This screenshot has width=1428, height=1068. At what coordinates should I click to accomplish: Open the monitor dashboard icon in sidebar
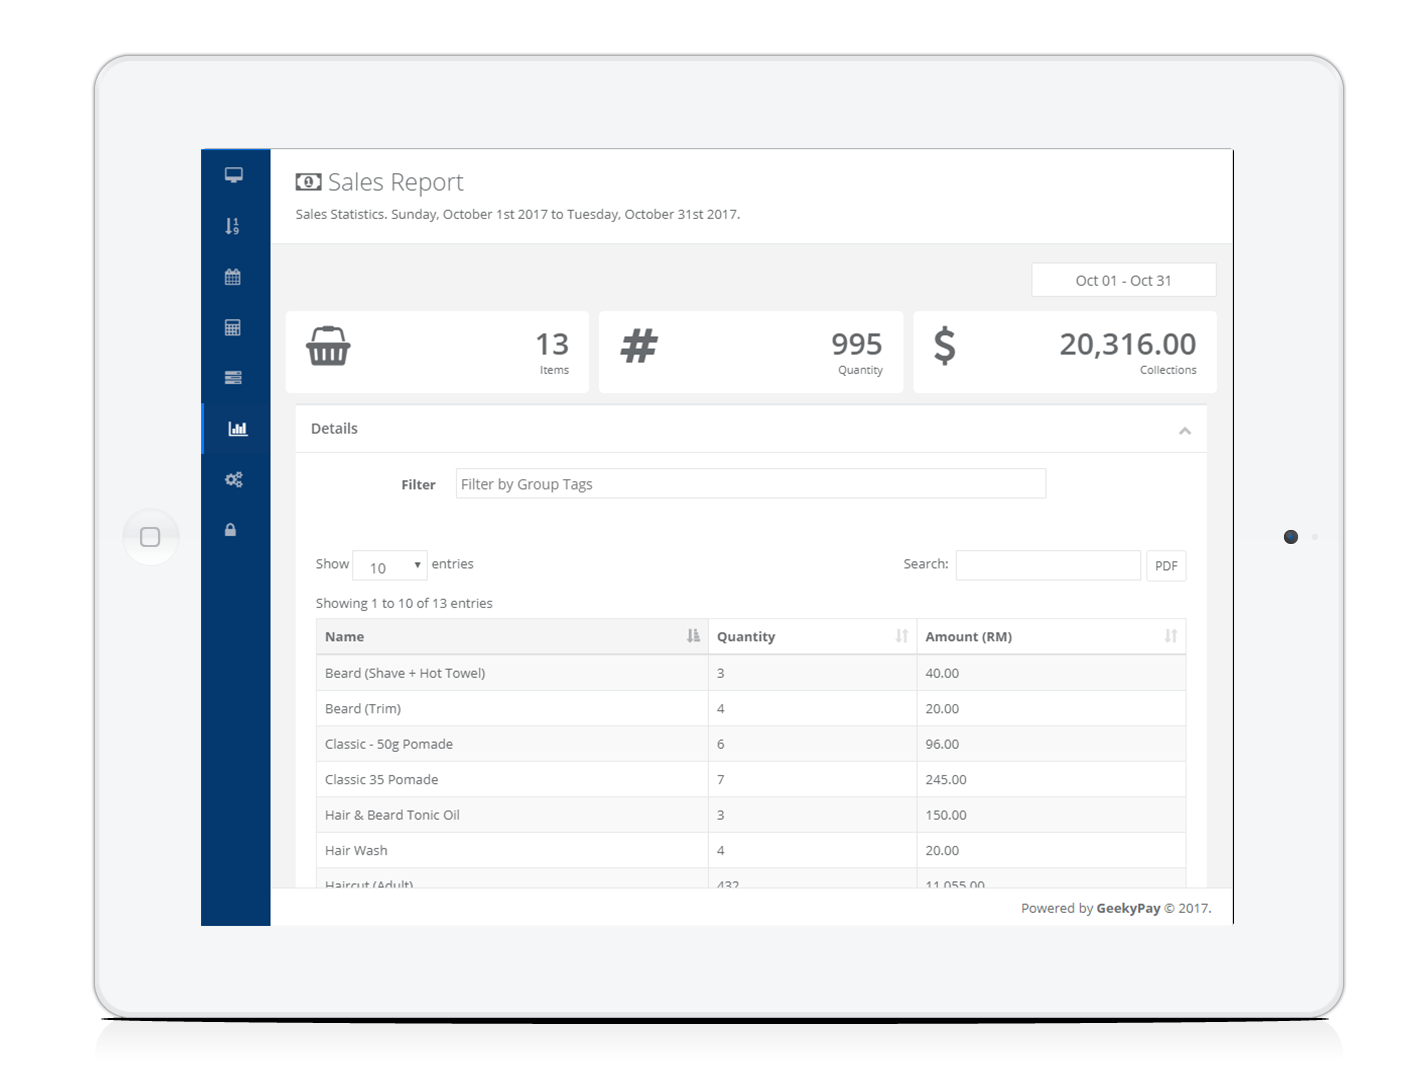coord(234,175)
